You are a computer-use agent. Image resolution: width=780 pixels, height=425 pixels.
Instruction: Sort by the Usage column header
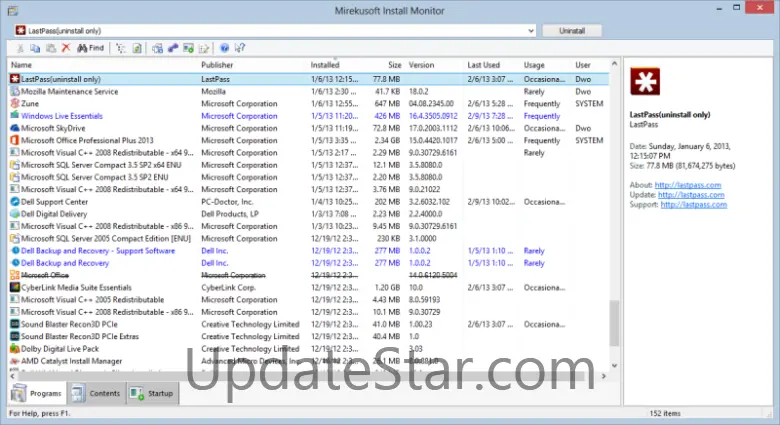tap(534, 65)
